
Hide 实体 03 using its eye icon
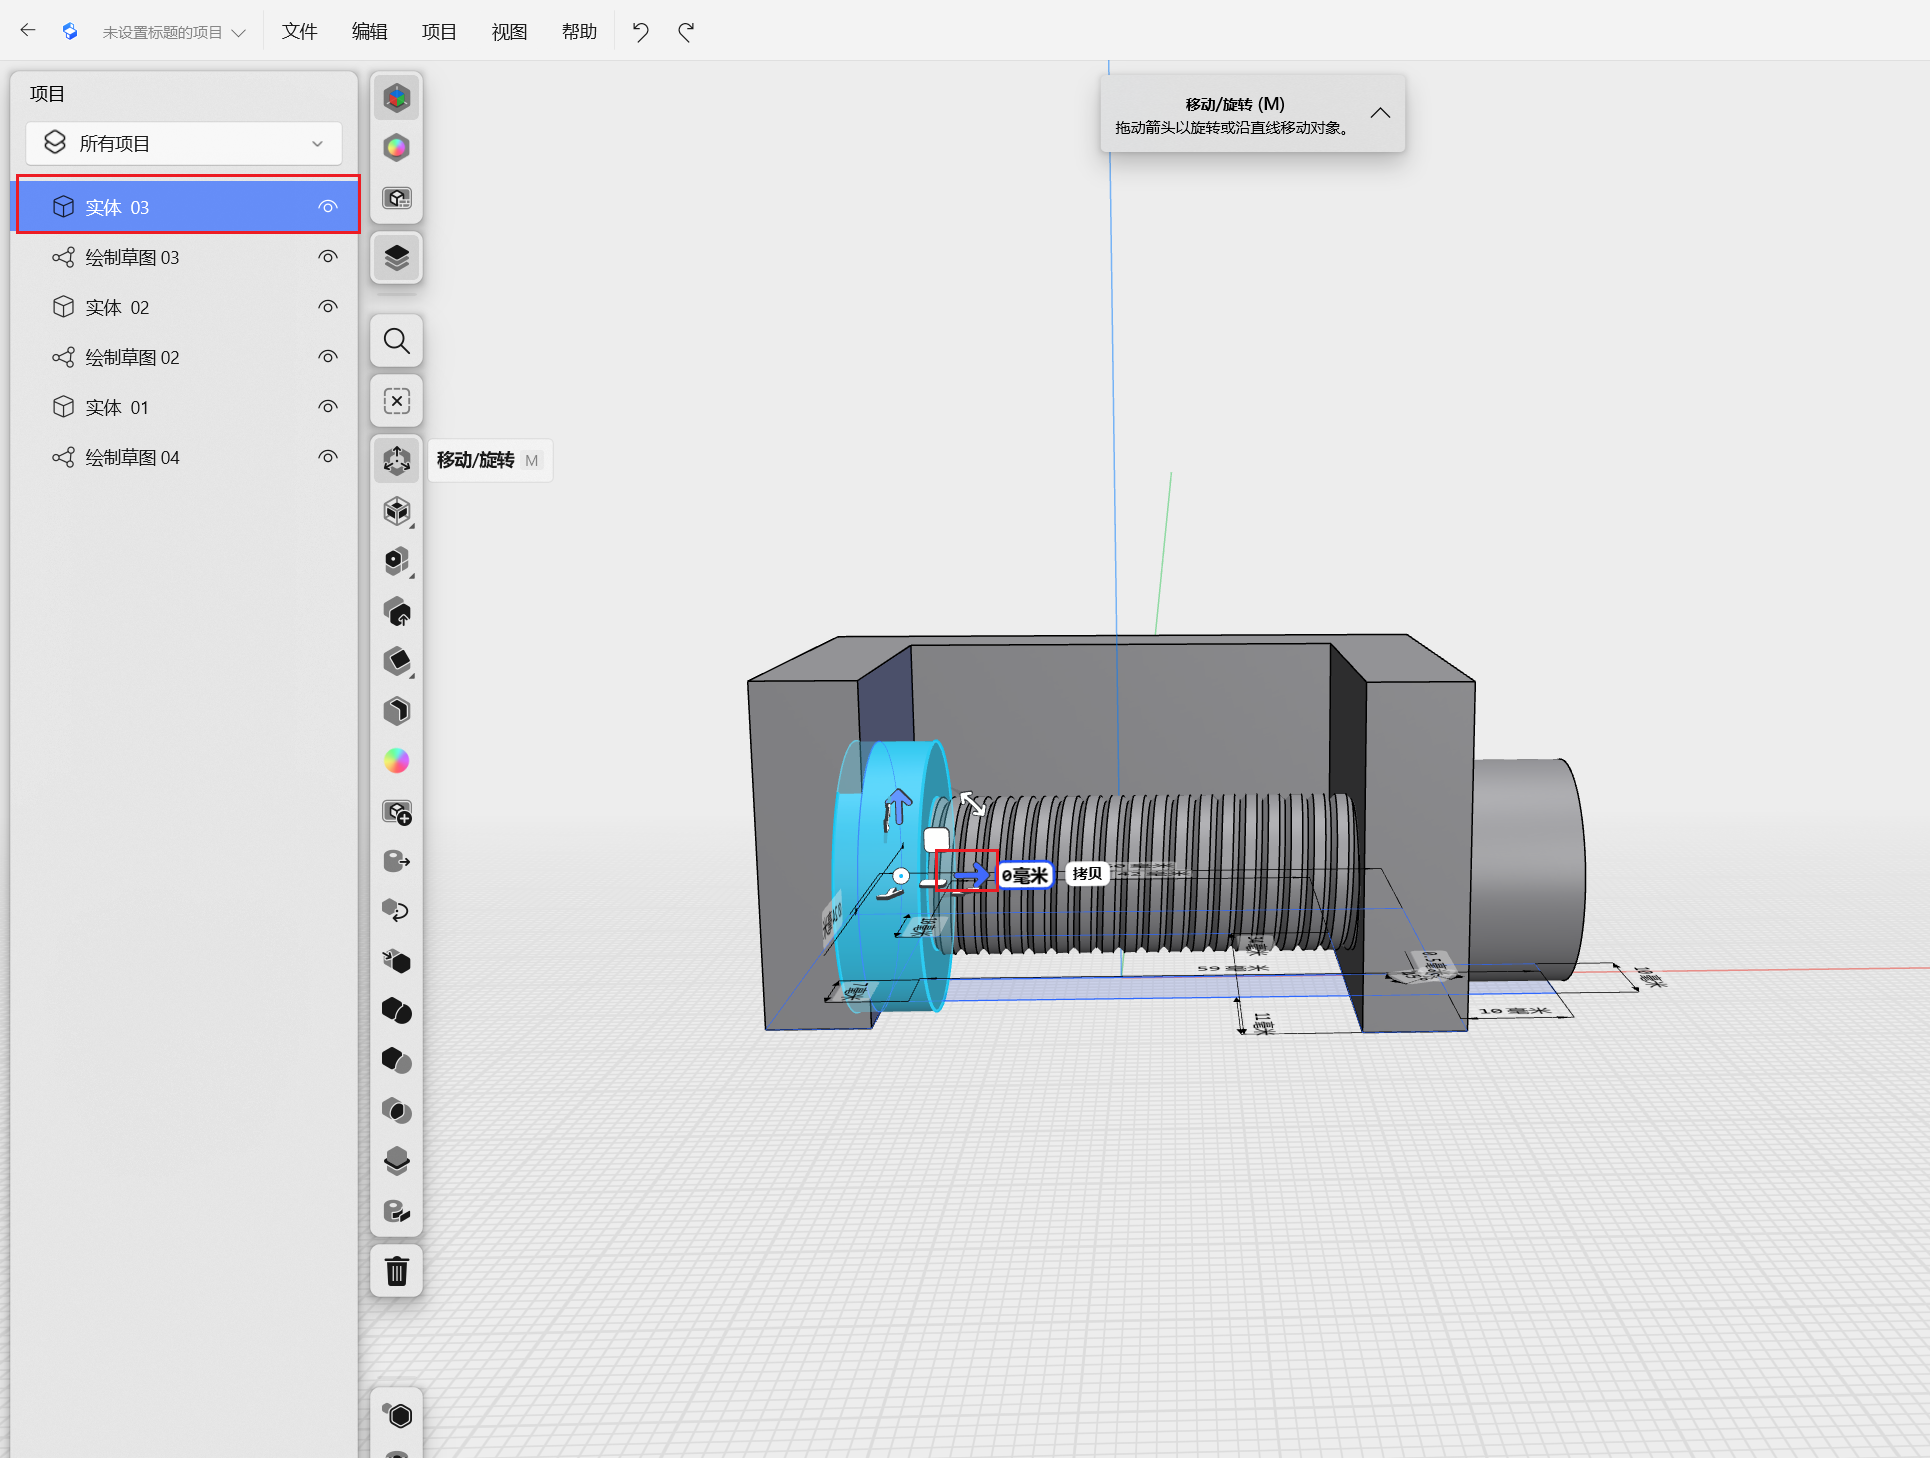[x=327, y=207]
